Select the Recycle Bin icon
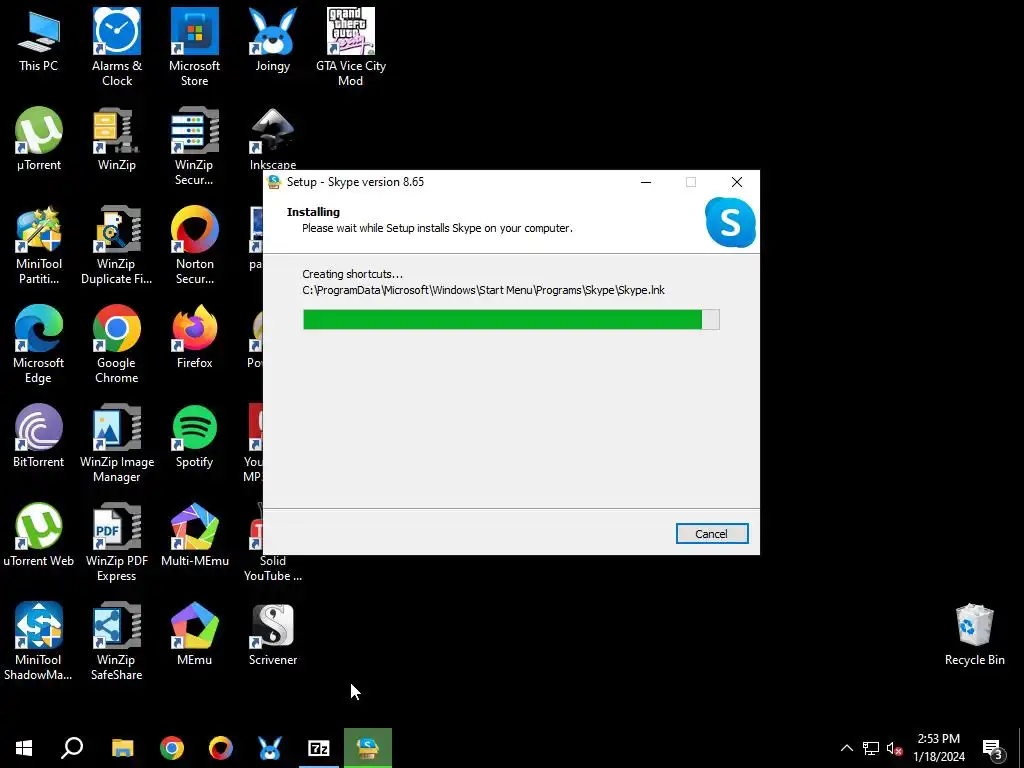1024x768 pixels. (974, 634)
